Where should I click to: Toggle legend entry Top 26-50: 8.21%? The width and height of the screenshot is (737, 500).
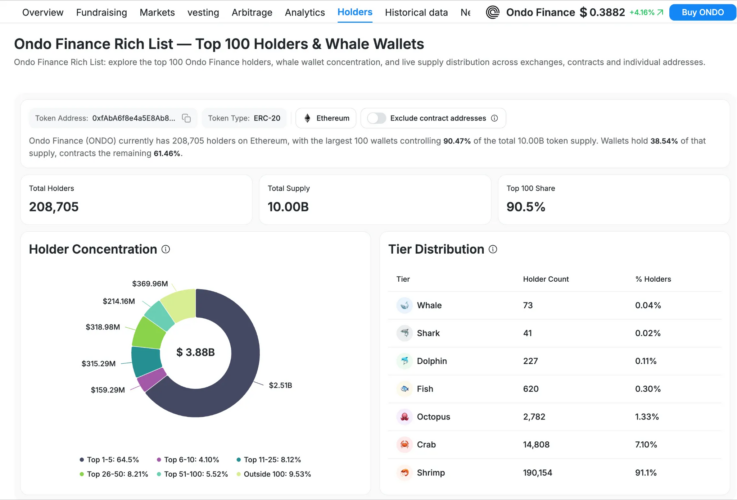(x=113, y=474)
